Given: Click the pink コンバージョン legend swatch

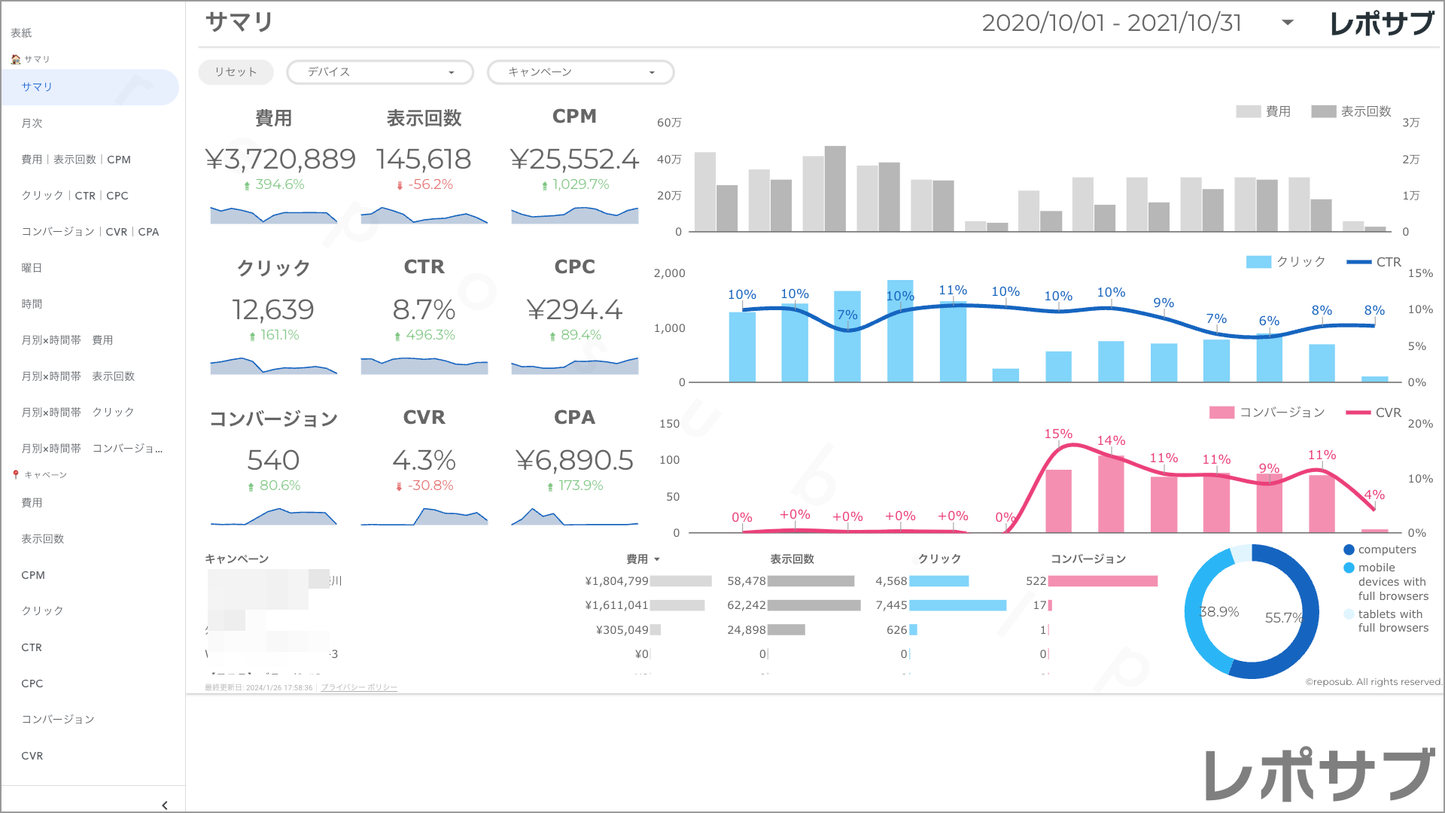Looking at the screenshot, I should [x=1221, y=412].
